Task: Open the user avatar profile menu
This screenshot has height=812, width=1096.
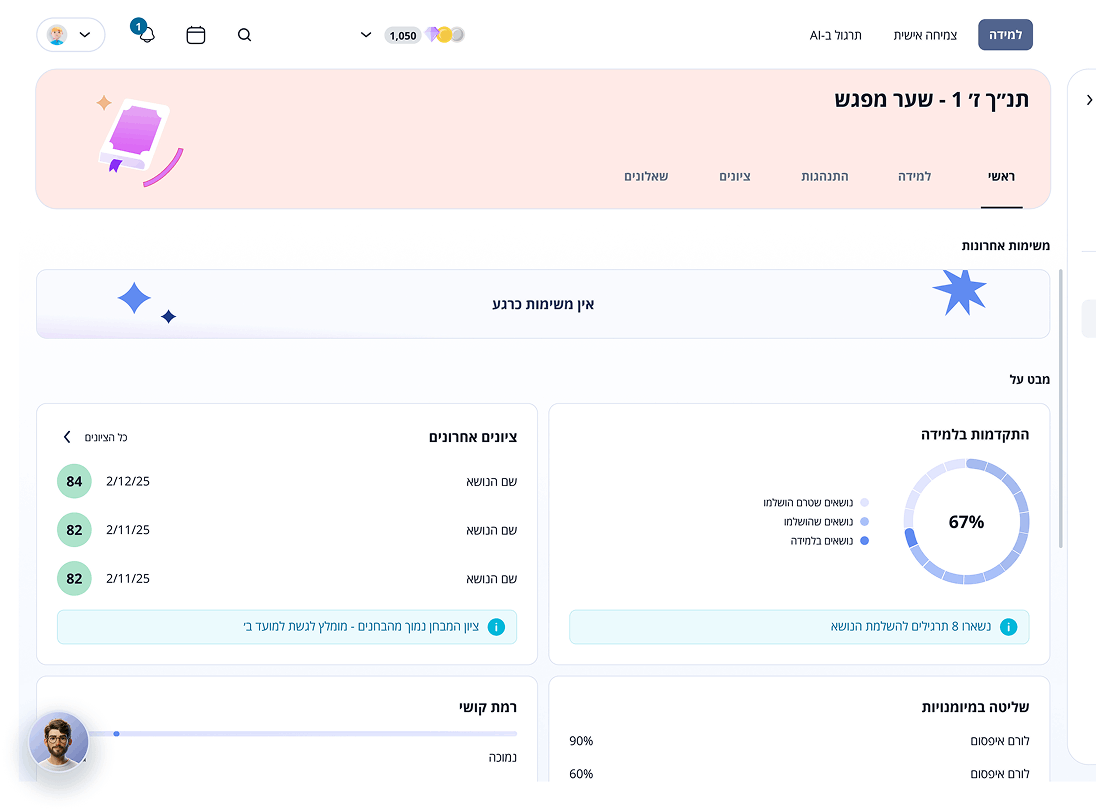Action: pos(71,35)
